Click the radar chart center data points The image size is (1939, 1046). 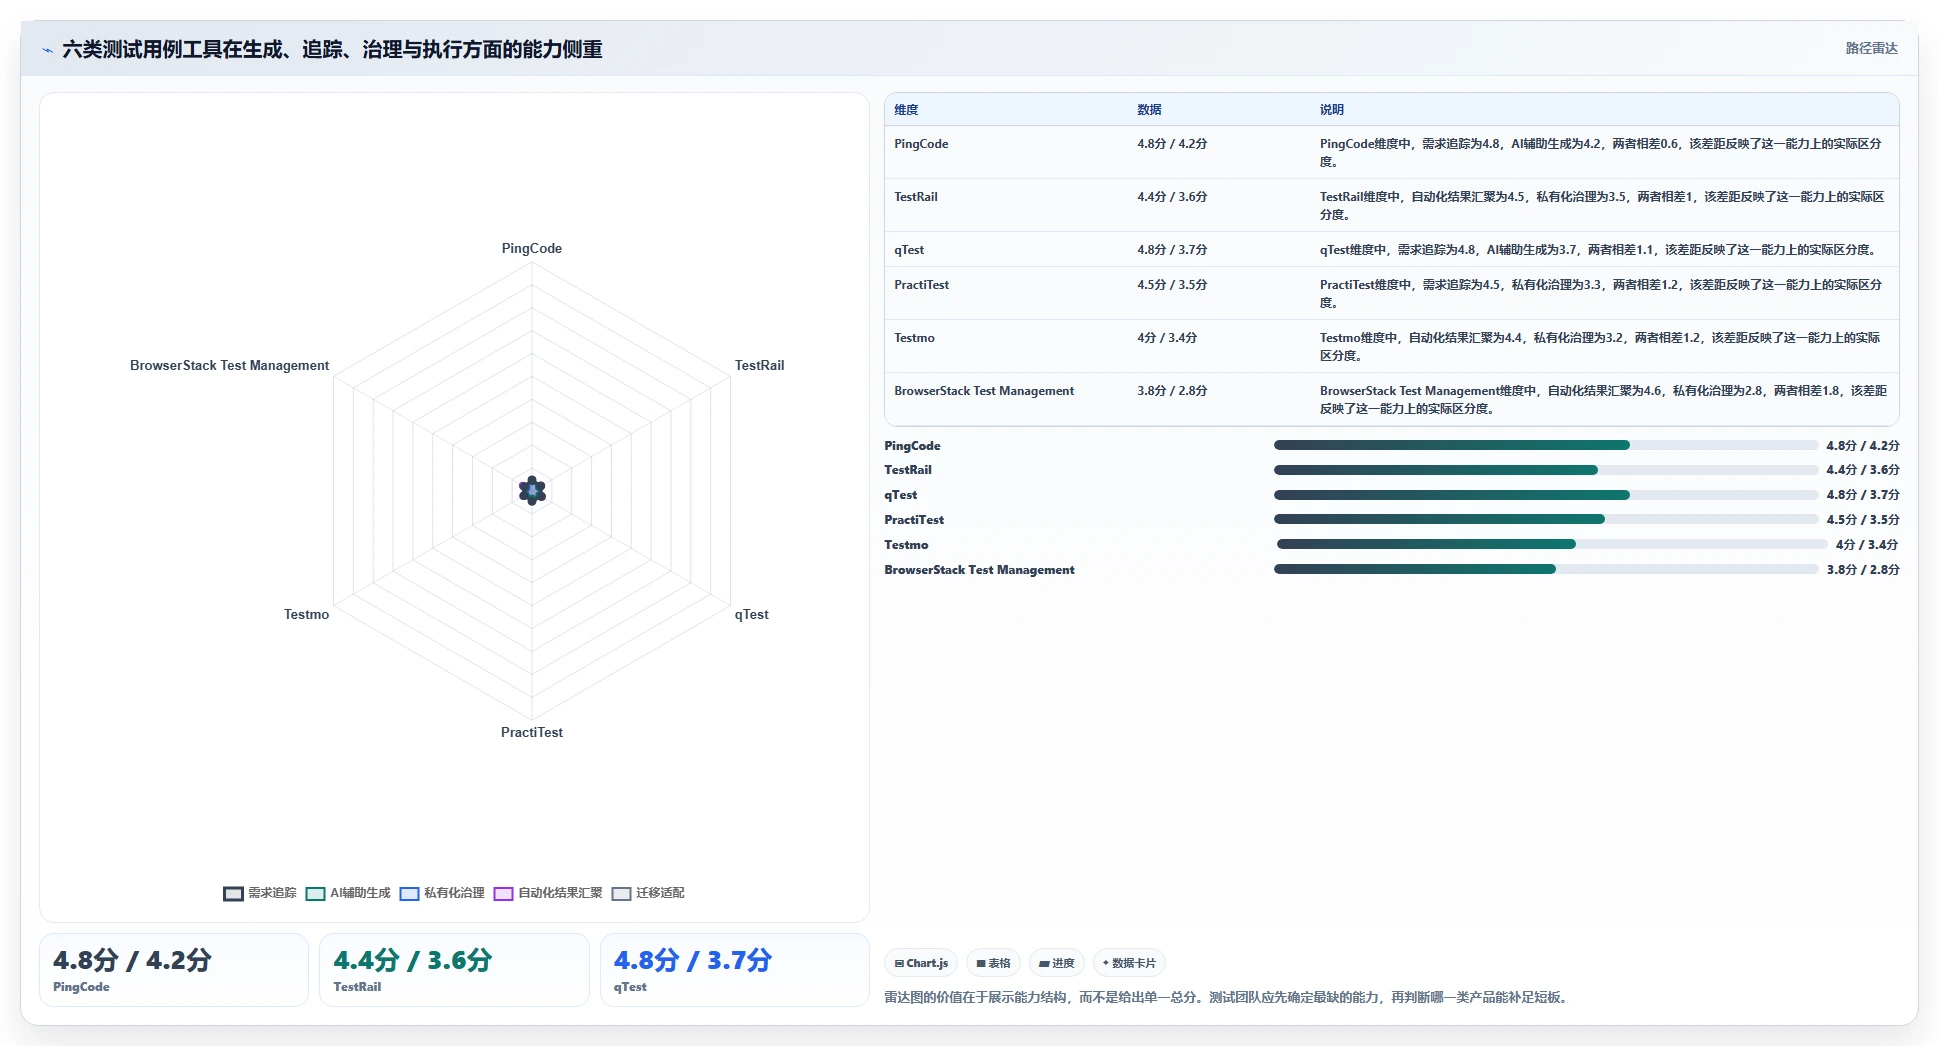pos(532,491)
